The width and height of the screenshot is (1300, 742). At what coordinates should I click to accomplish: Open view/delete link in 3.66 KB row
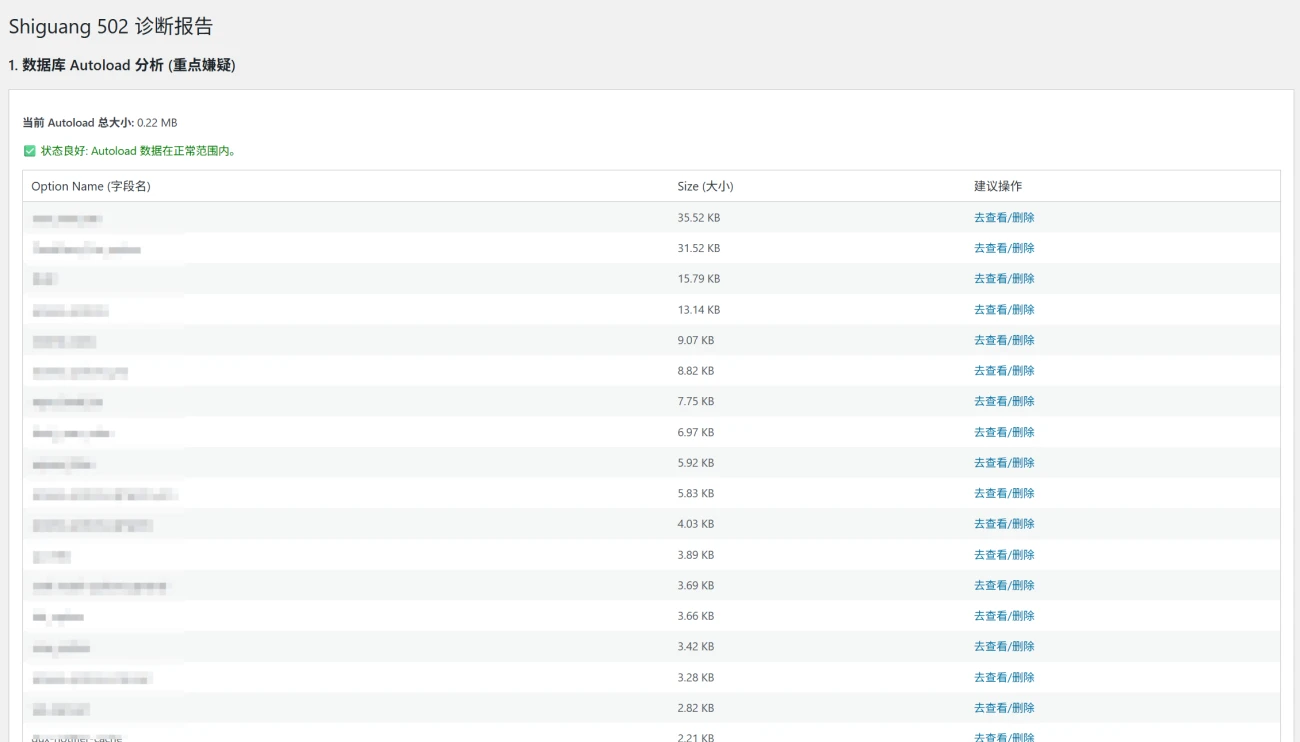tap(1004, 616)
